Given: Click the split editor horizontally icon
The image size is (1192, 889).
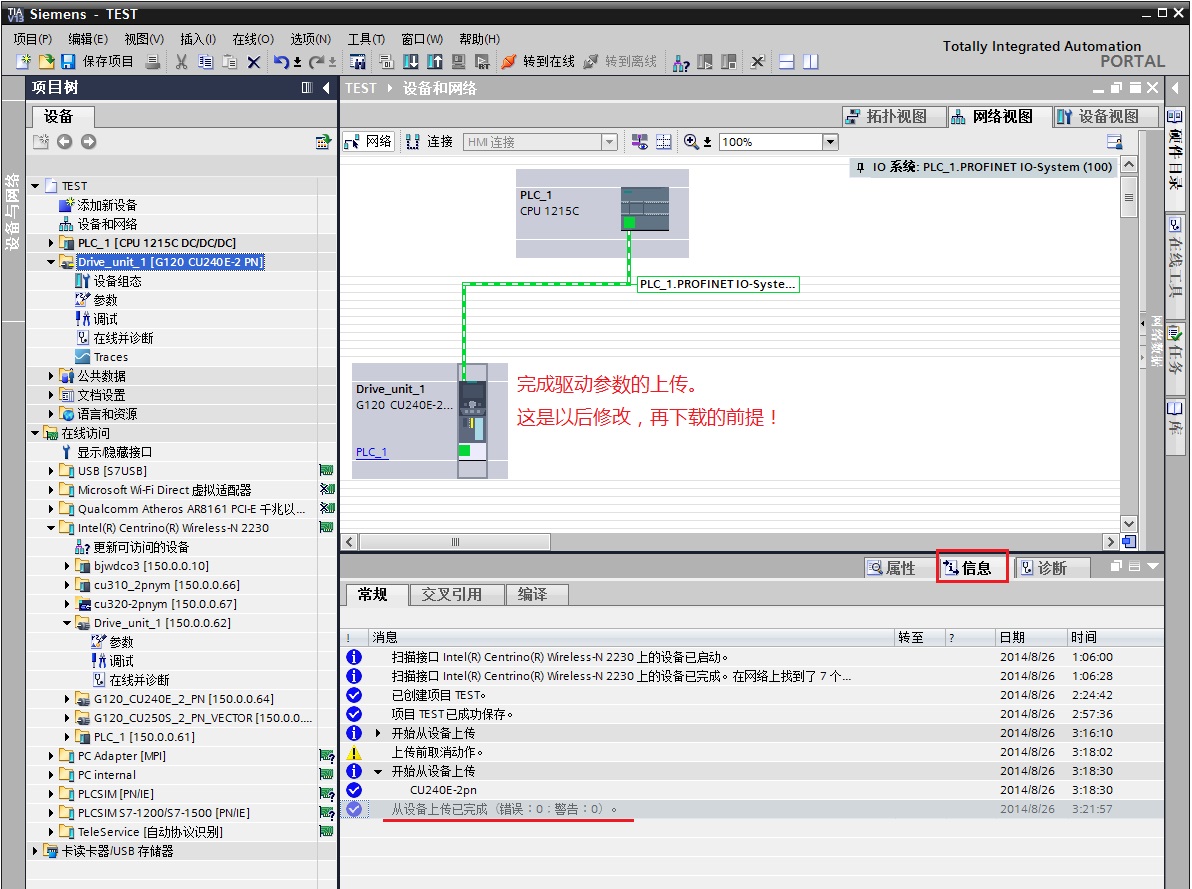Looking at the screenshot, I should click(x=787, y=62).
